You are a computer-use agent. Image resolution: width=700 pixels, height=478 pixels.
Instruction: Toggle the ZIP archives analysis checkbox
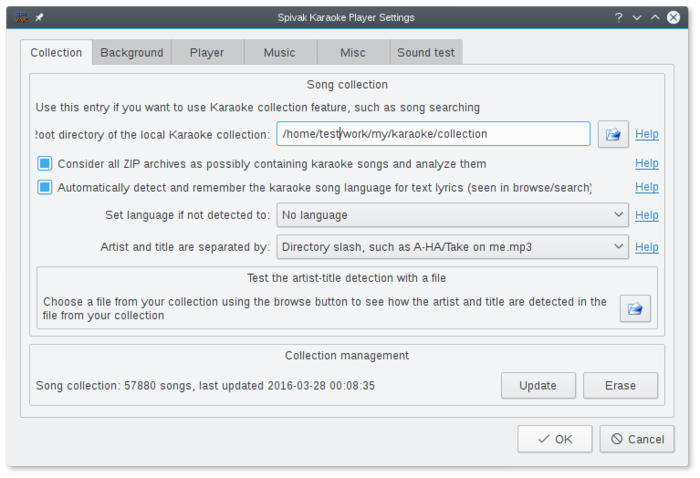(x=44, y=163)
